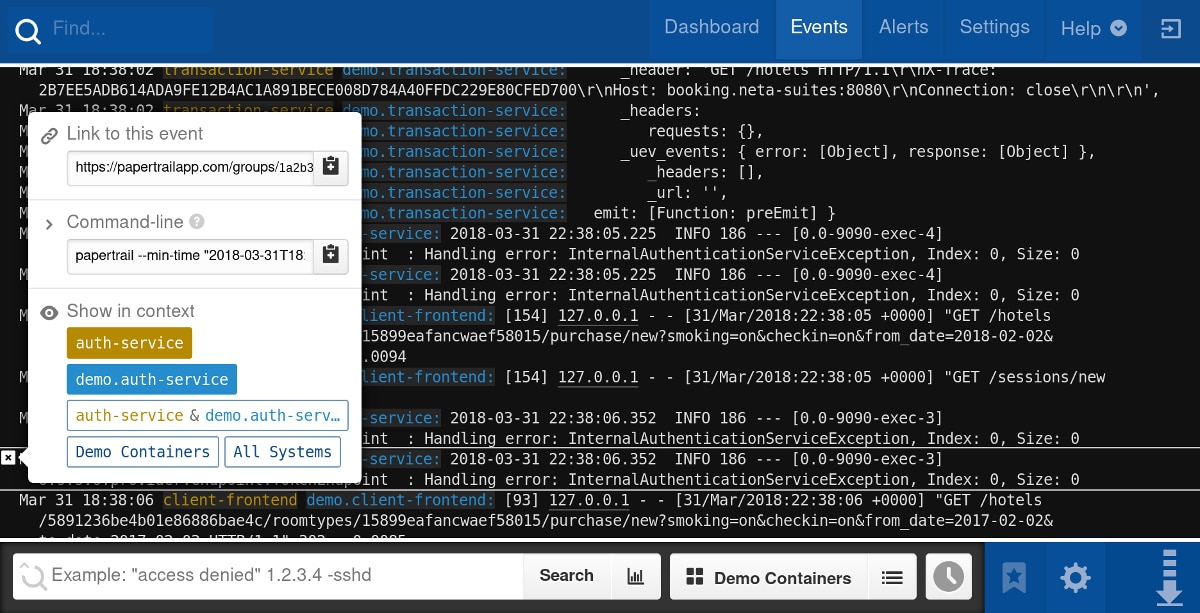
Task: Open the log velocity graph
Action: tap(635, 576)
